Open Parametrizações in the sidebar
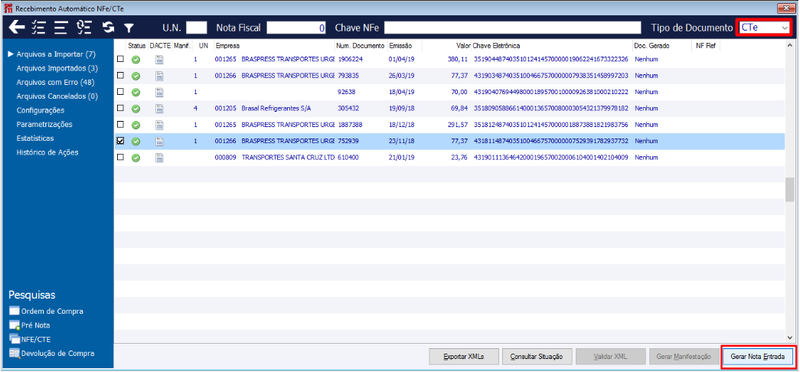Image resolution: width=800 pixels, height=372 pixels. point(44,124)
